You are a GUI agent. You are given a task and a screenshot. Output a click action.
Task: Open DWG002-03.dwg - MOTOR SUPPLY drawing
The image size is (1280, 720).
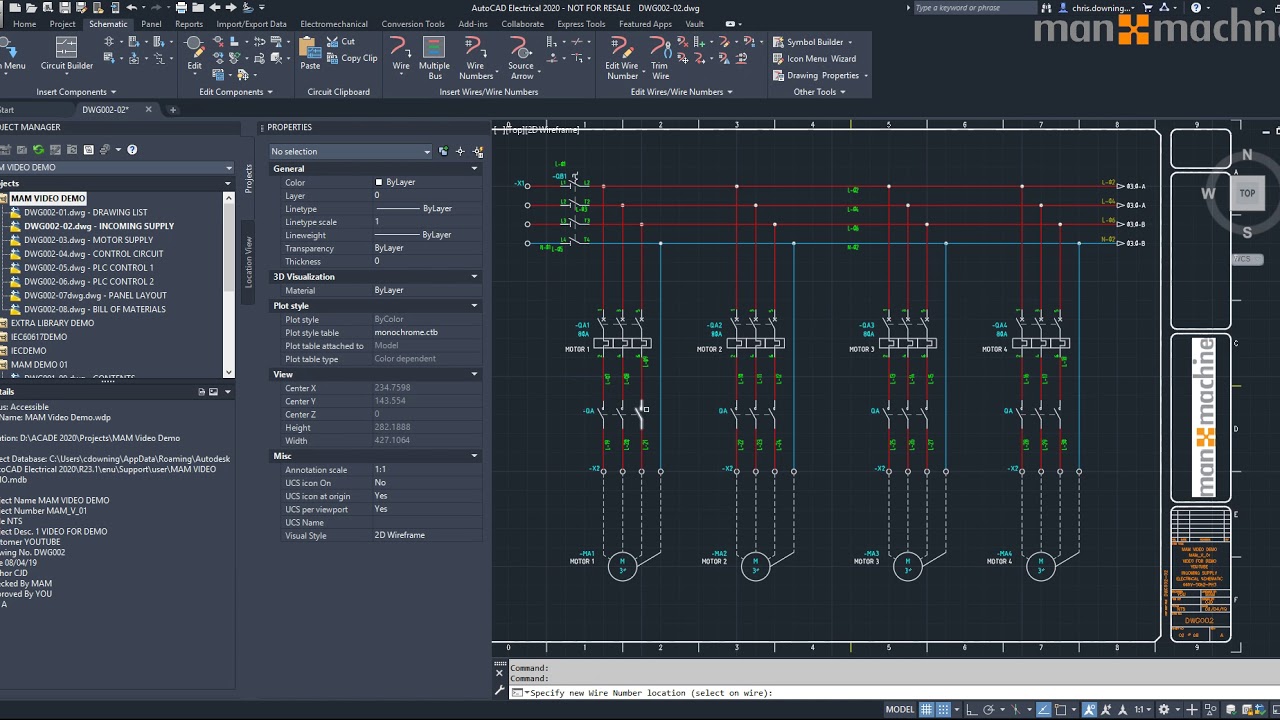click(x=88, y=240)
